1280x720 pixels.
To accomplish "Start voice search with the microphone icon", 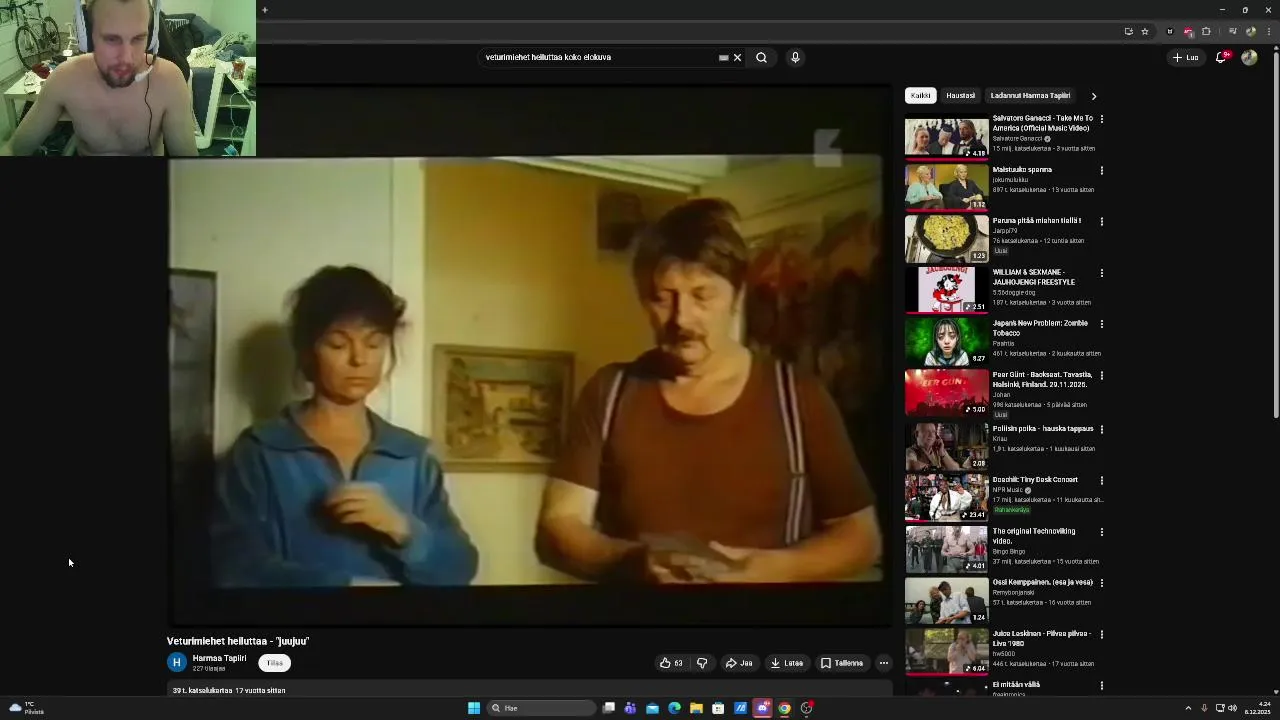I will point(795,57).
